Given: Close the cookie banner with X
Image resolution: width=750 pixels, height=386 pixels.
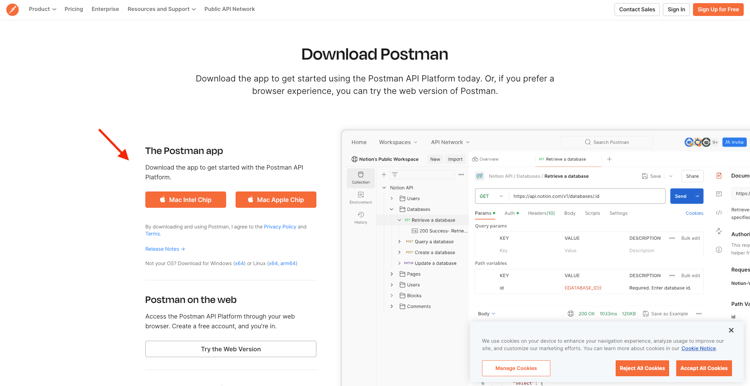Looking at the screenshot, I should 731,331.
